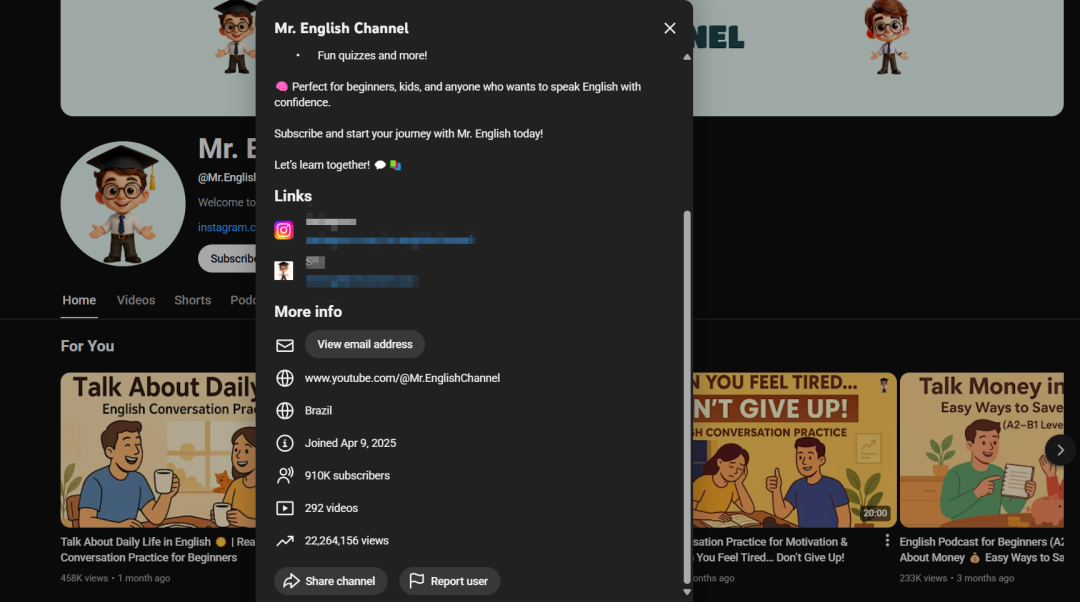Close the Mr. English Channel dialog

point(669,28)
